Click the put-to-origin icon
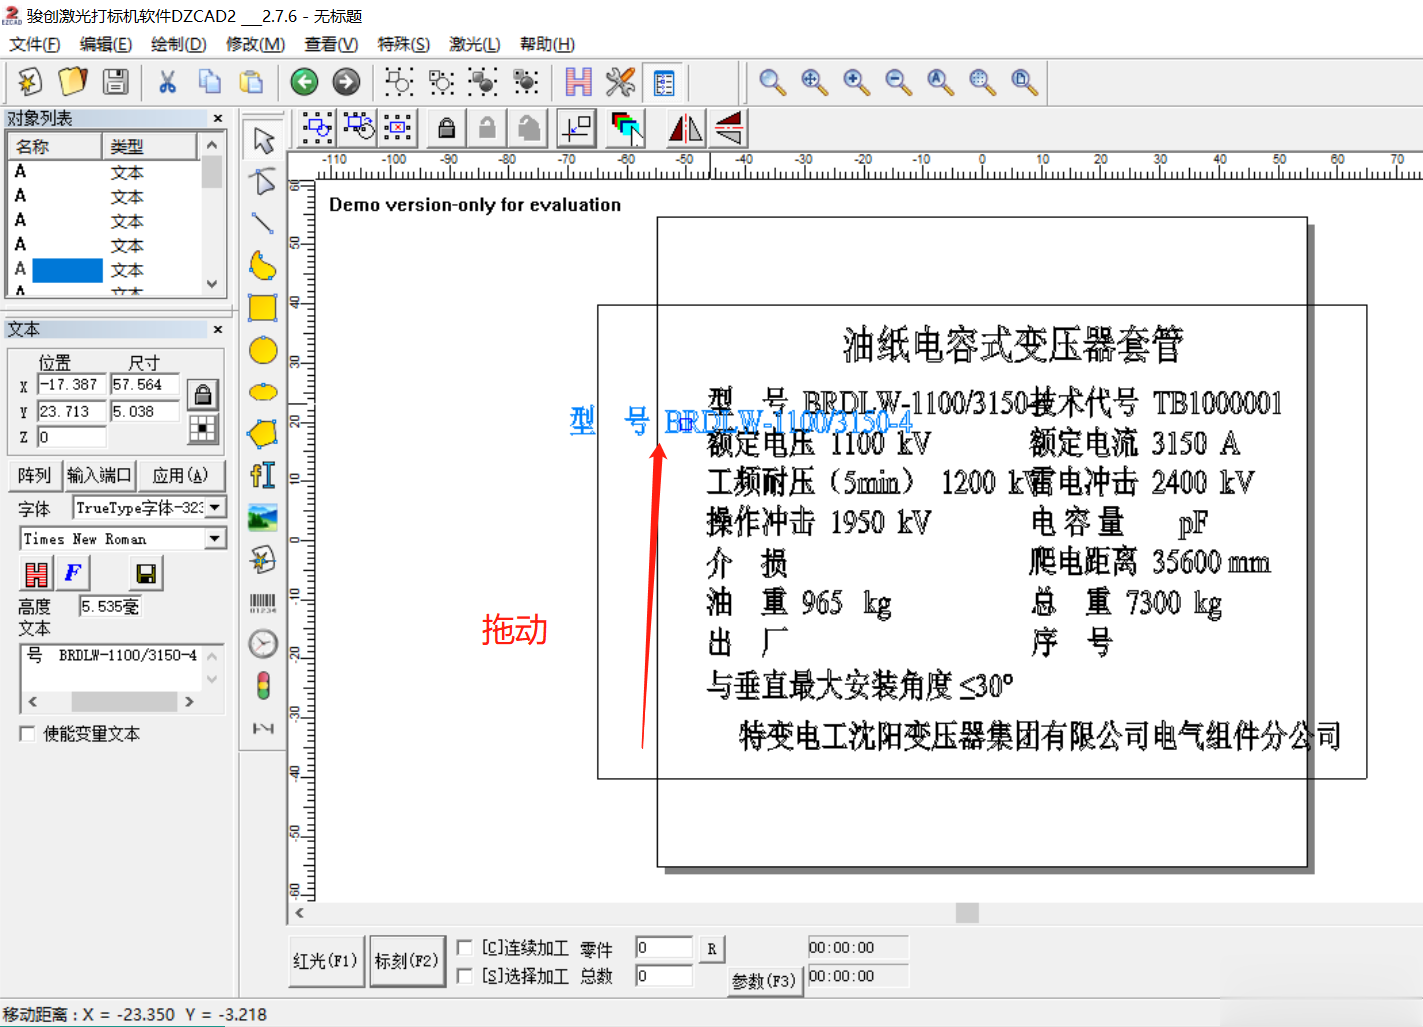Image resolution: width=1423 pixels, height=1027 pixels. click(577, 128)
